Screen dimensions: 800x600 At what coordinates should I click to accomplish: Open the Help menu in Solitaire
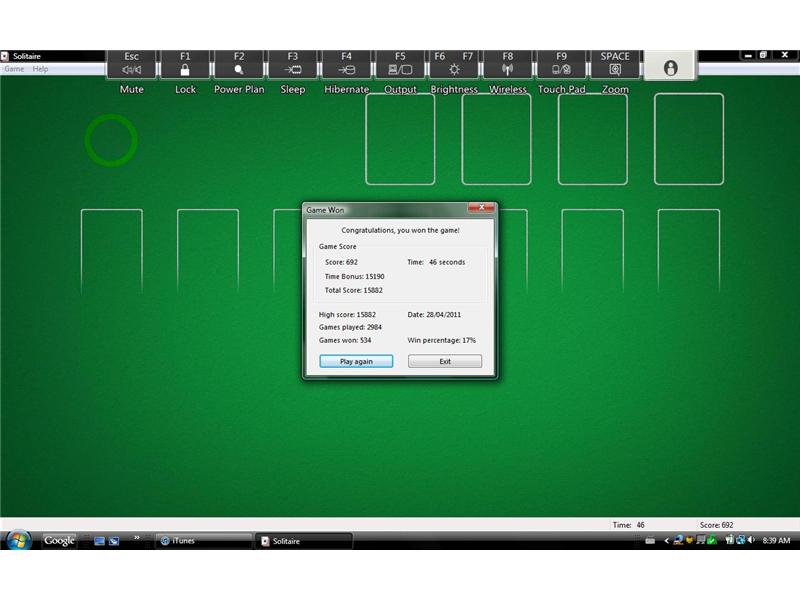coord(40,69)
